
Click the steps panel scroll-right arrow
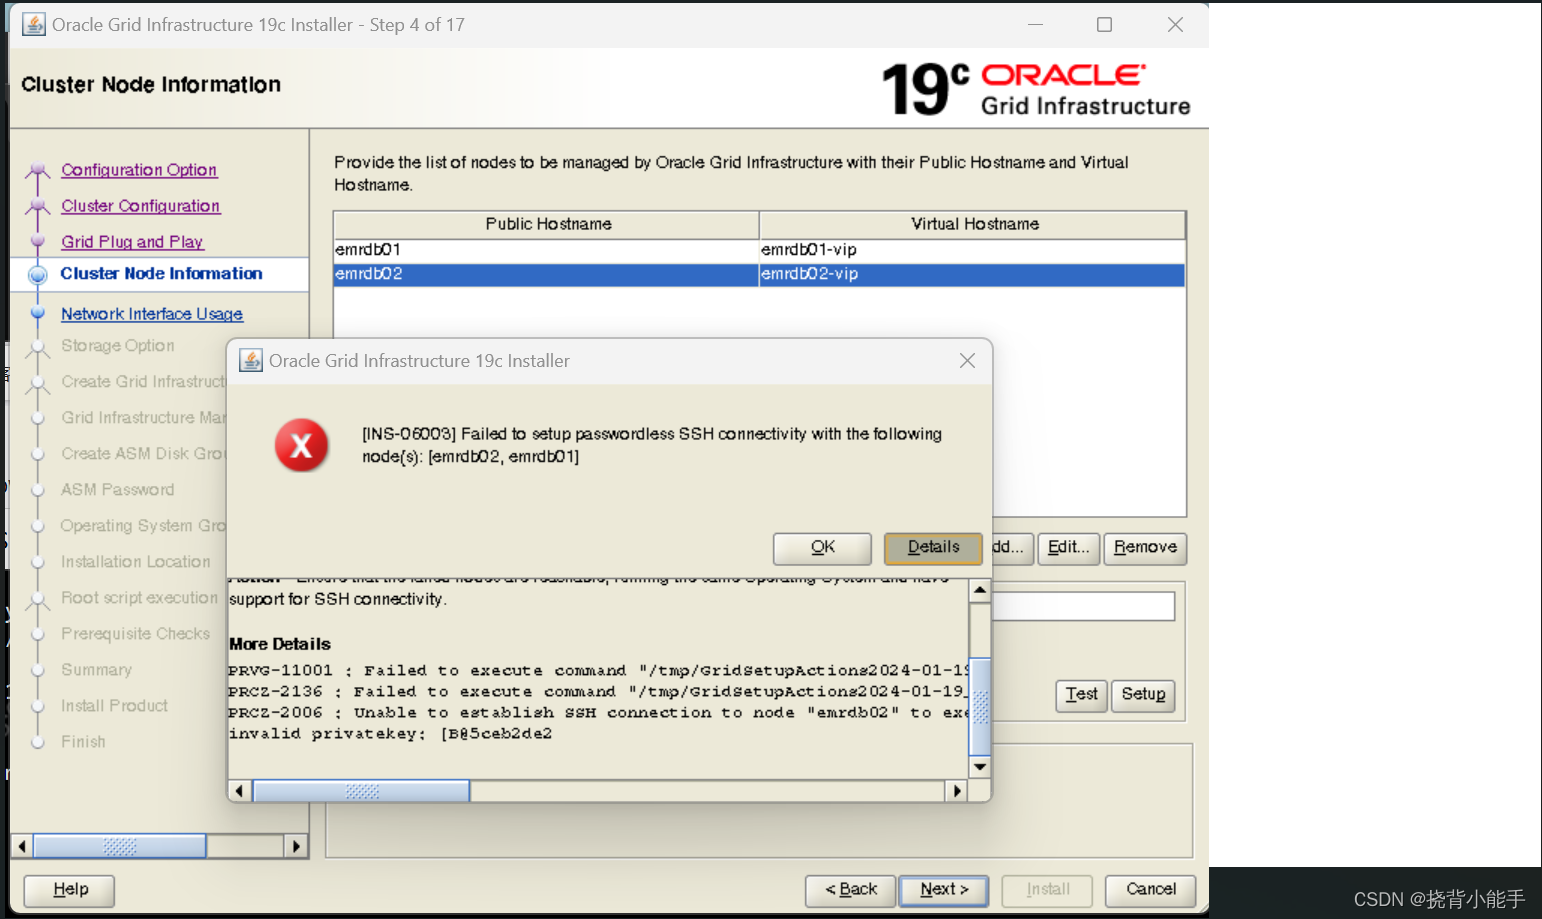coord(295,846)
